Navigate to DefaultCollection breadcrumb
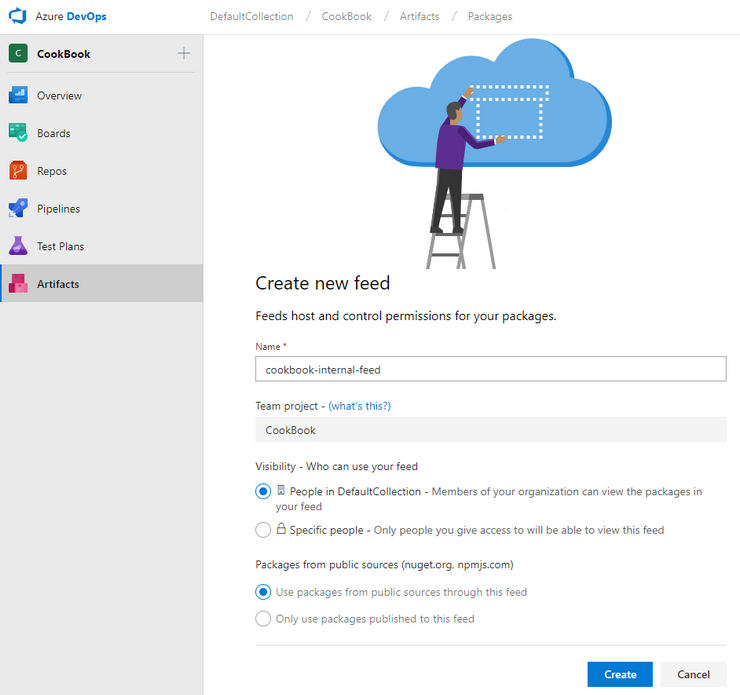Image resolution: width=740 pixels, height=695 pixels. (252, 17)
